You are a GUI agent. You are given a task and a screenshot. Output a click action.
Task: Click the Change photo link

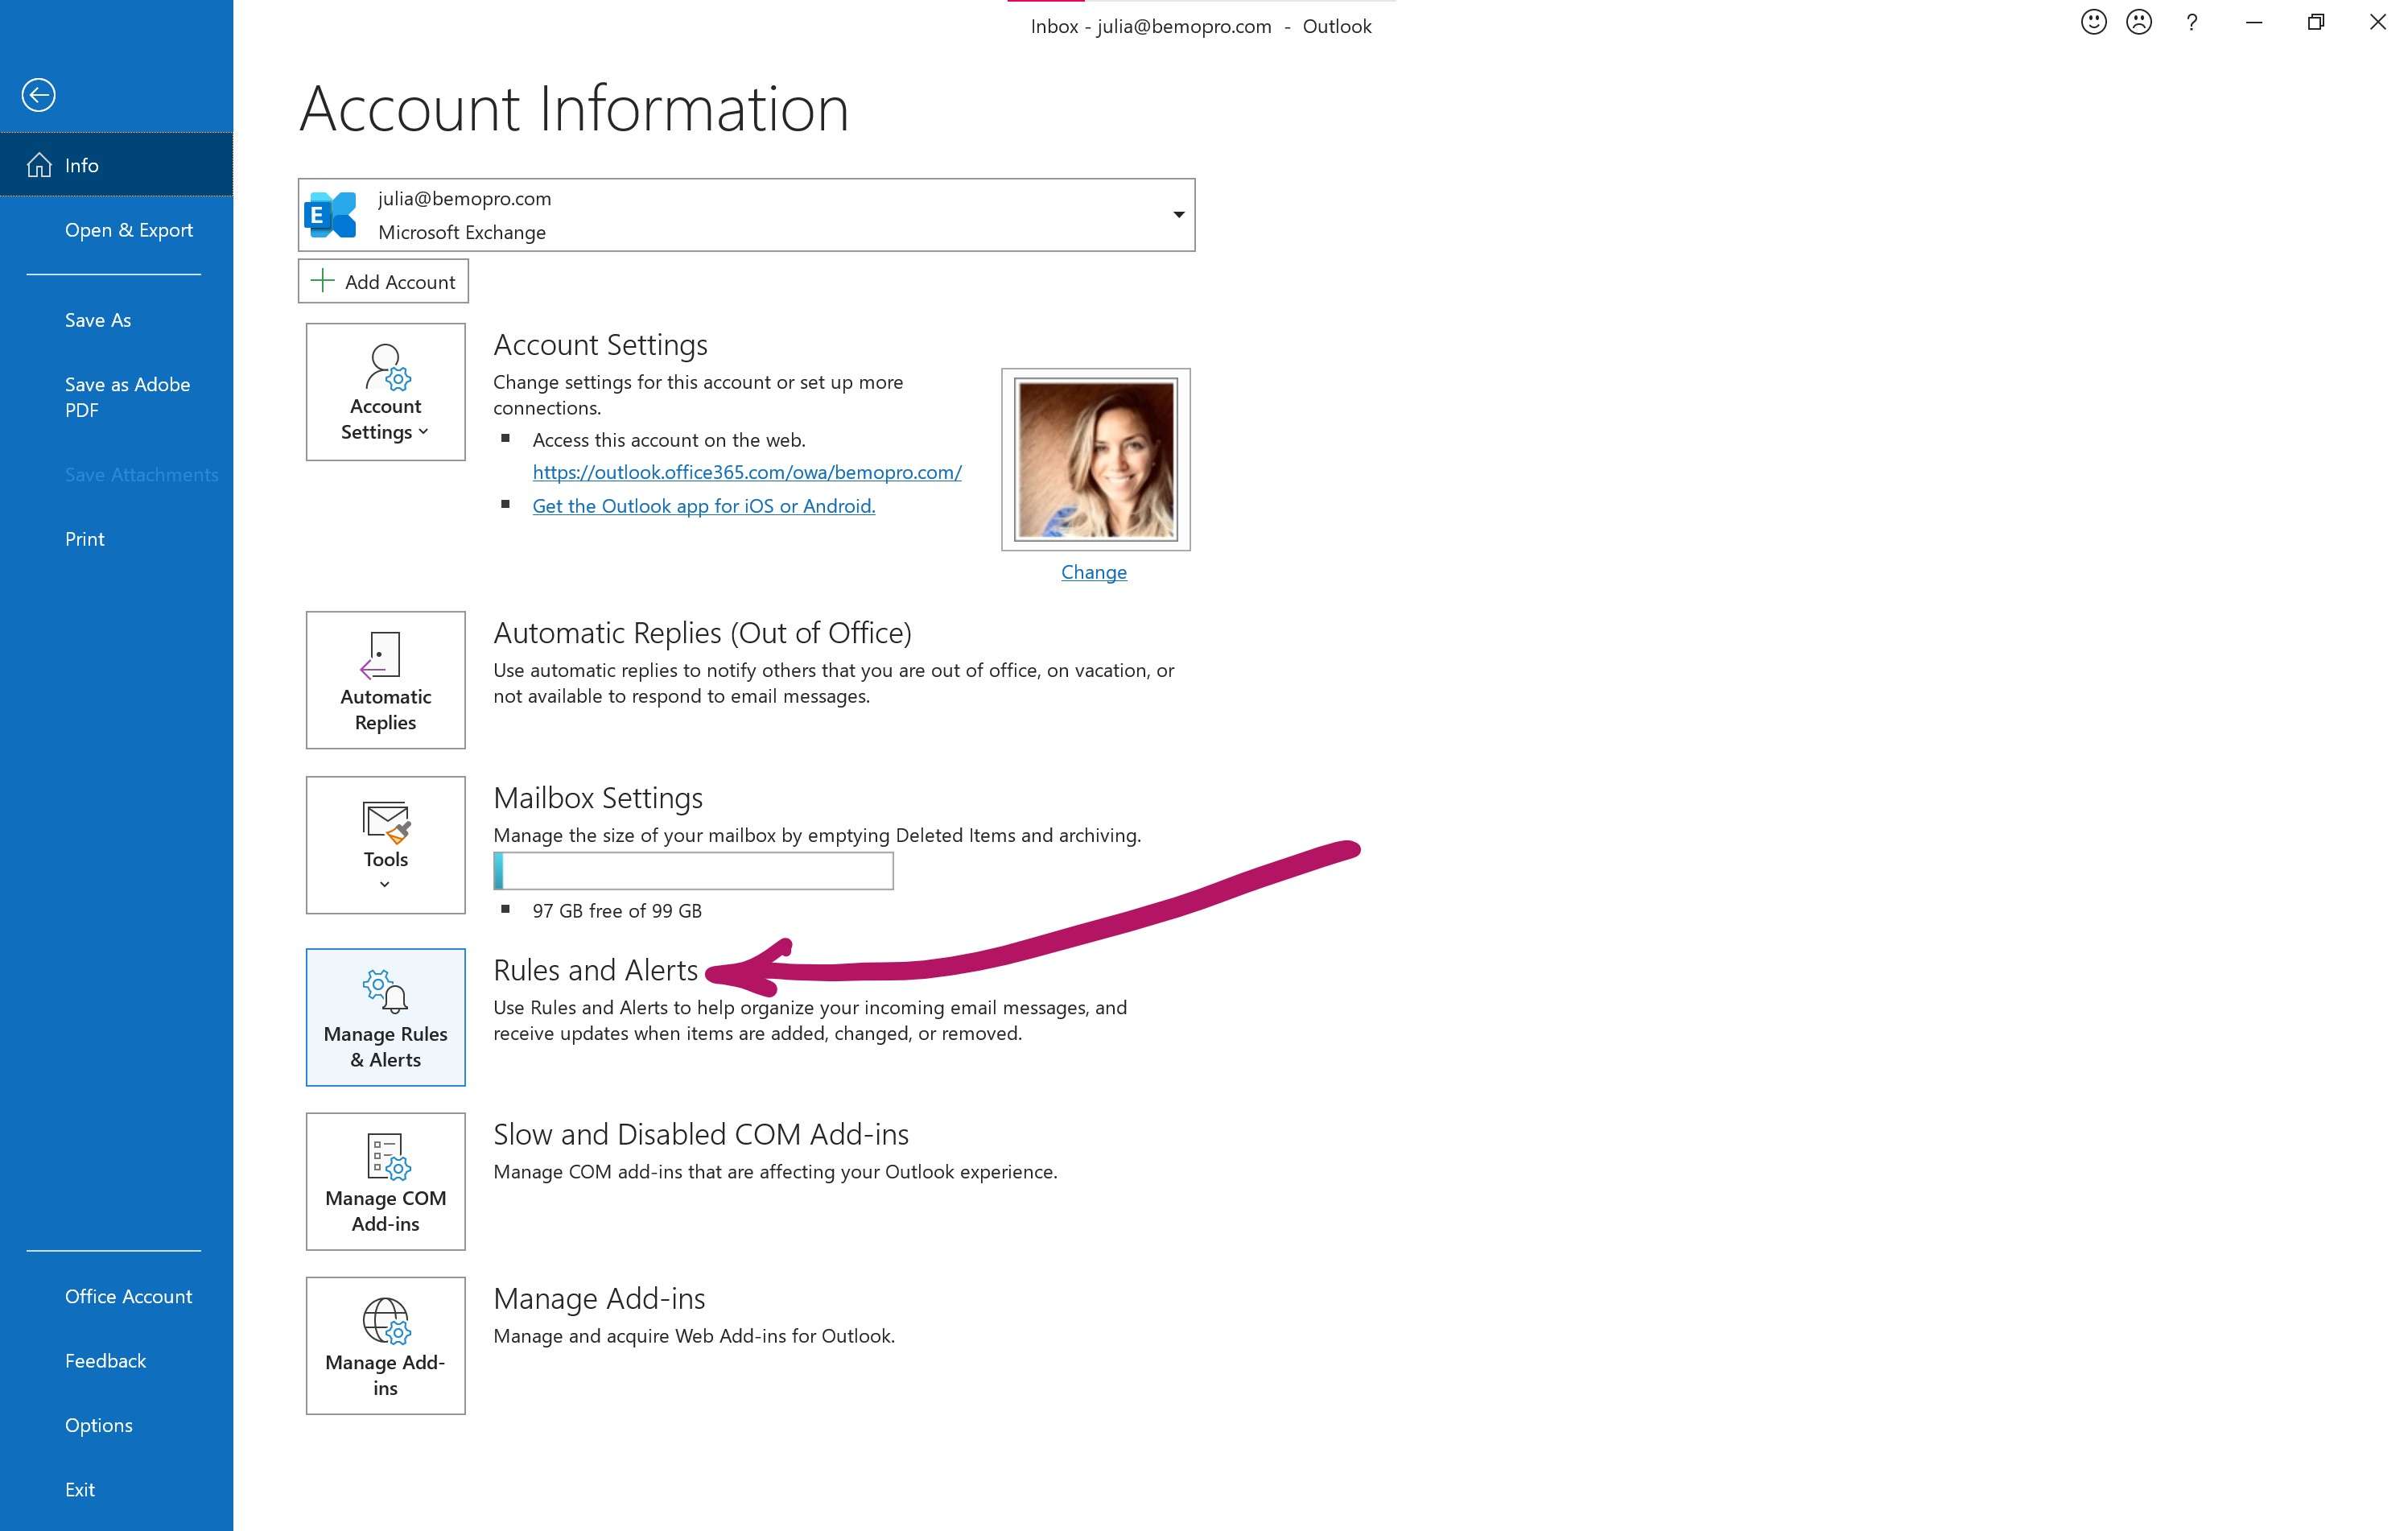point(1094,572)
